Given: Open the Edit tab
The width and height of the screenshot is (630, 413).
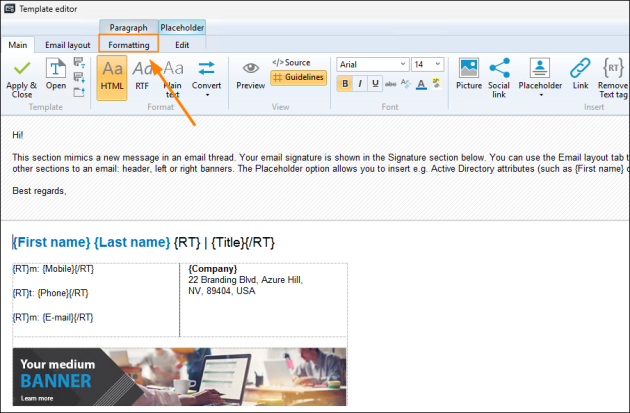Looking at the screenshot, I should click(182, 45).
